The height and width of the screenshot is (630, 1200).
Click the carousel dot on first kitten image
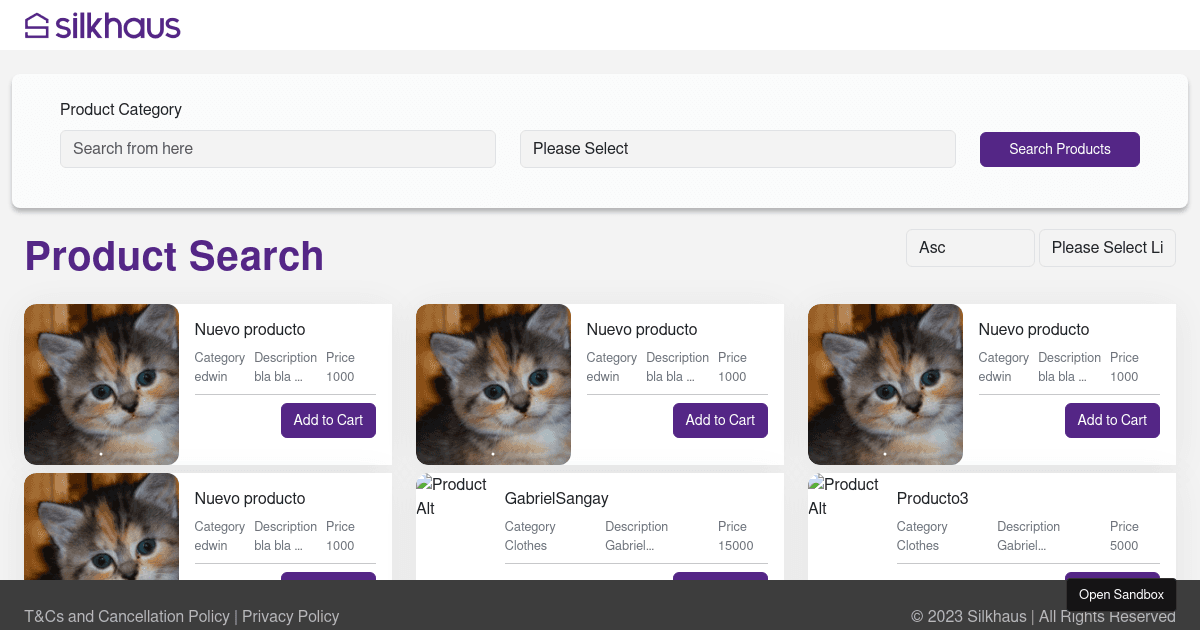[101, 453]
